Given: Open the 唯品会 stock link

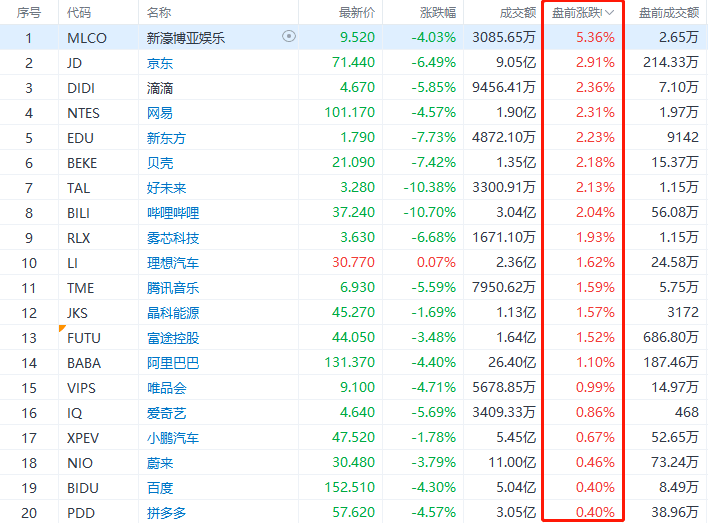Looking at the screenshot, I should [x=166, y=388].
